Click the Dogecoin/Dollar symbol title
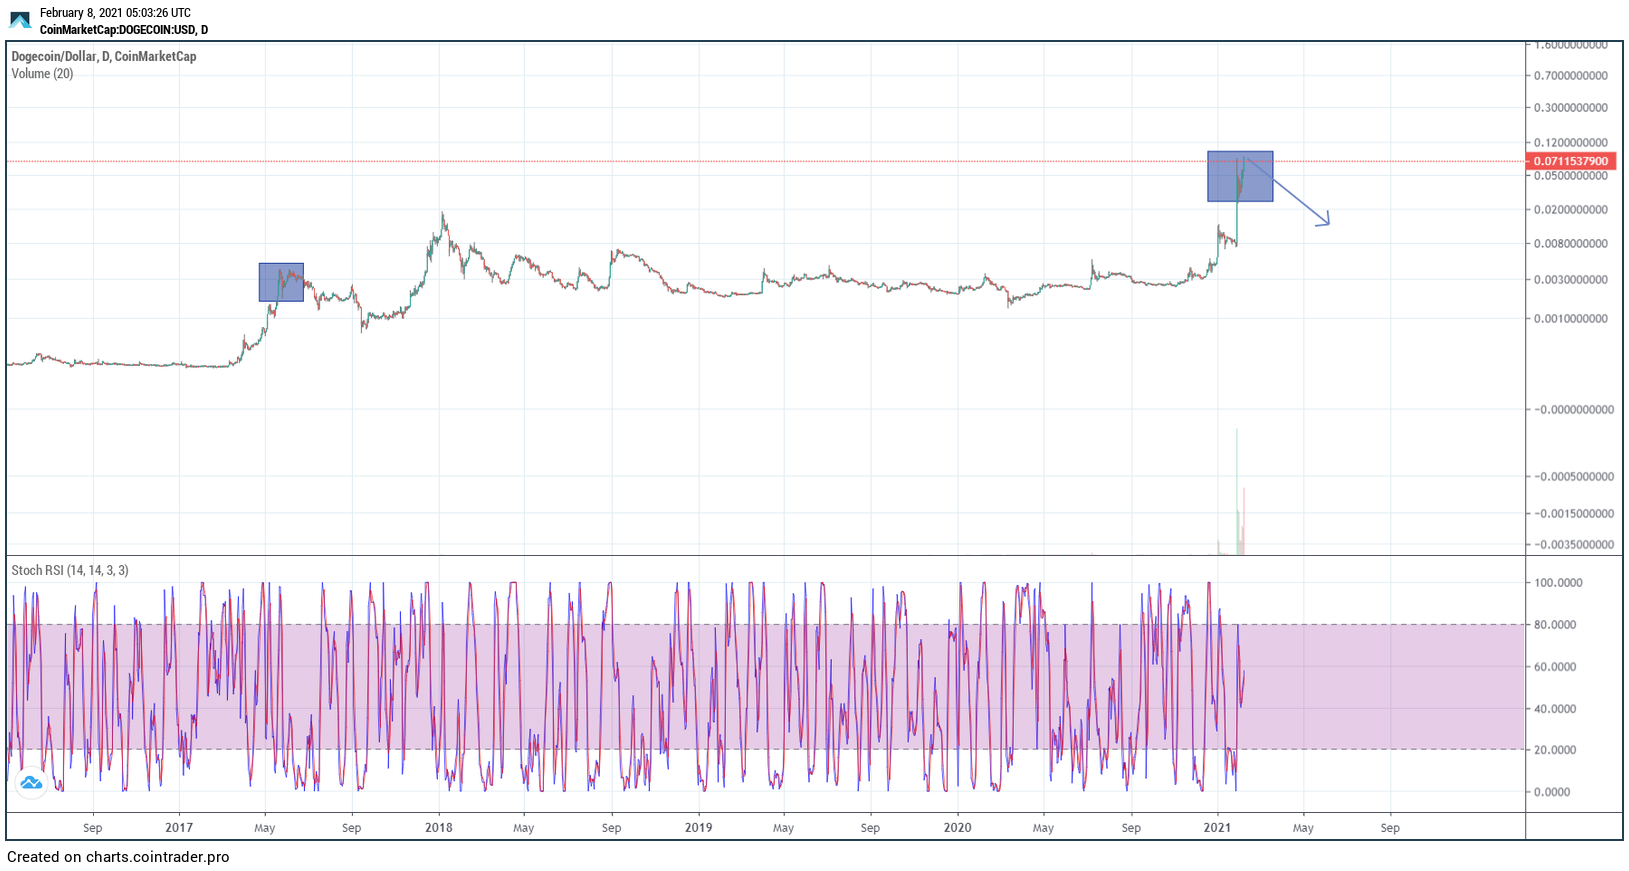The width and height of the screenshot is (1629, 871). pyautogui.click(x=104, y=57)
